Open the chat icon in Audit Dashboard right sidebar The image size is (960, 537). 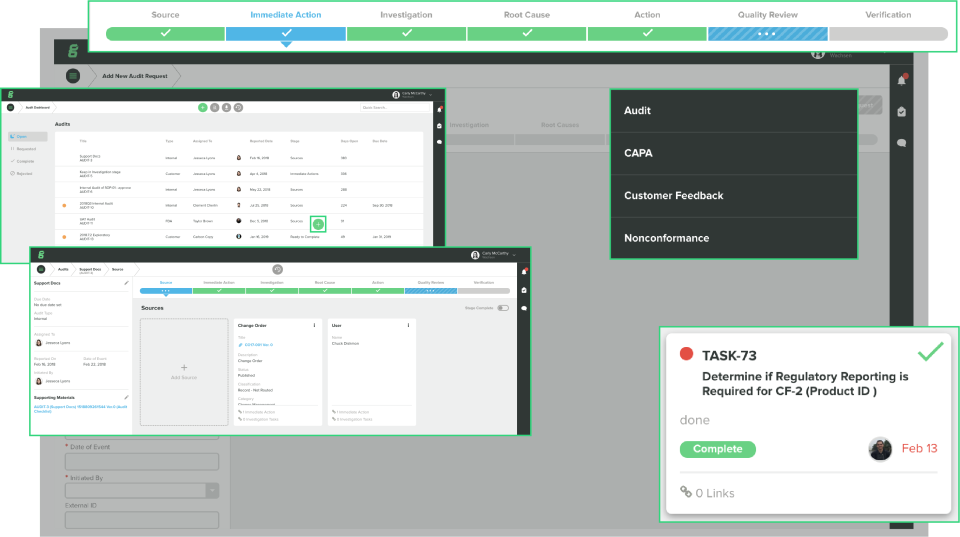click(x=440, y=141)
